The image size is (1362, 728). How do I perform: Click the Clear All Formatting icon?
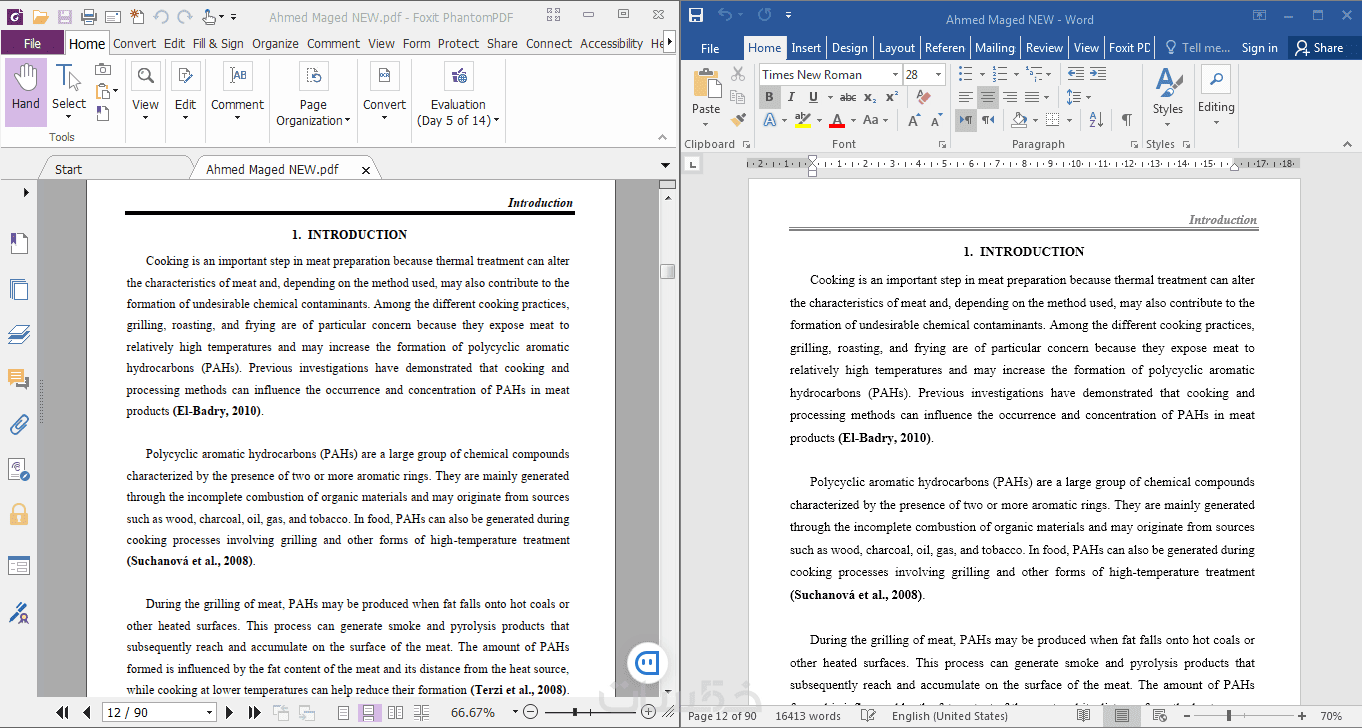pyautogui.click(x=923, y=97)
